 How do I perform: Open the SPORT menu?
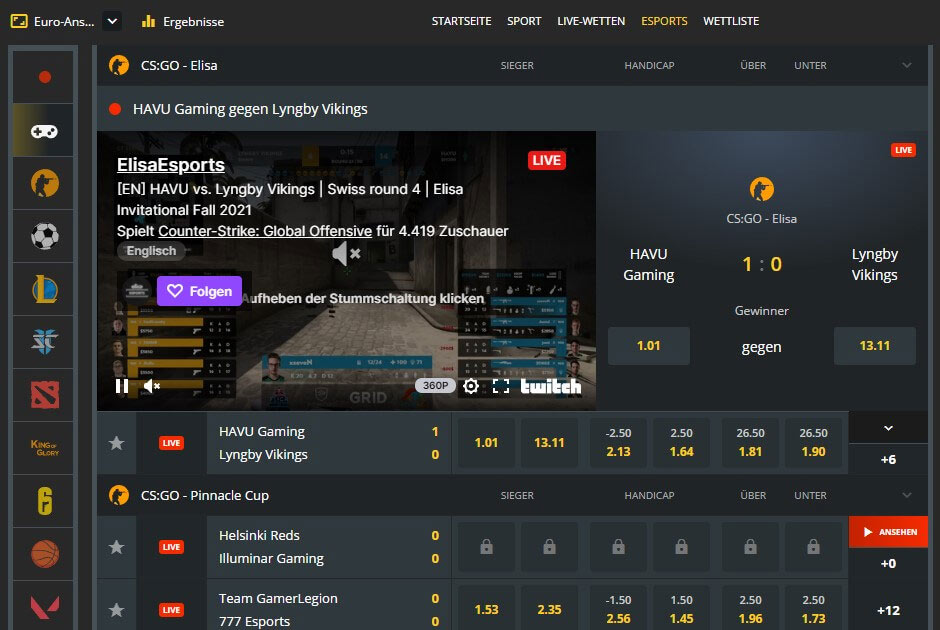(x=524, y=21)
